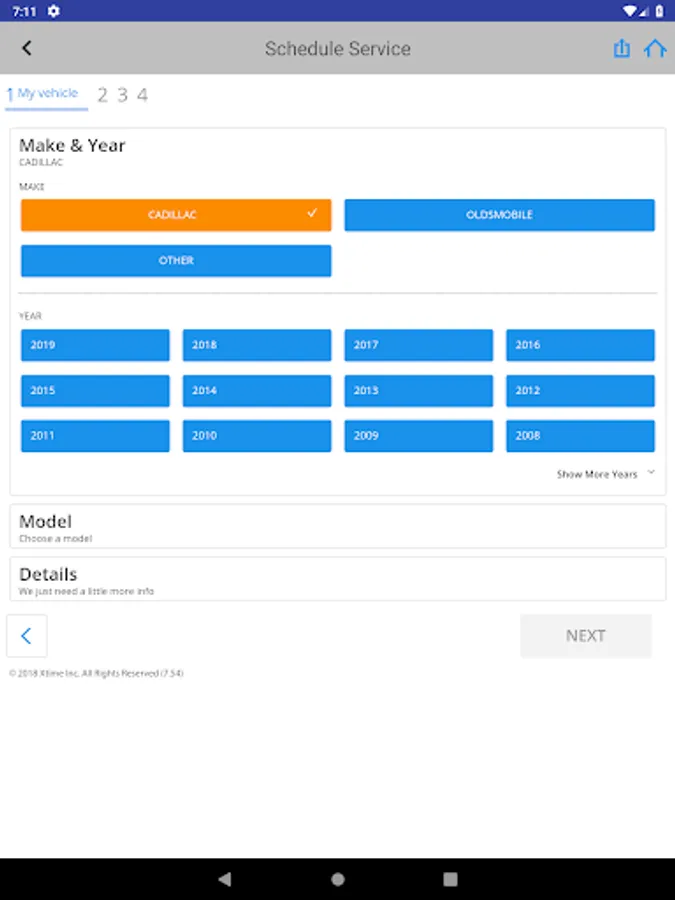Choose year 2018
This screenshot has width=675, height=900.
pos(257,345)
